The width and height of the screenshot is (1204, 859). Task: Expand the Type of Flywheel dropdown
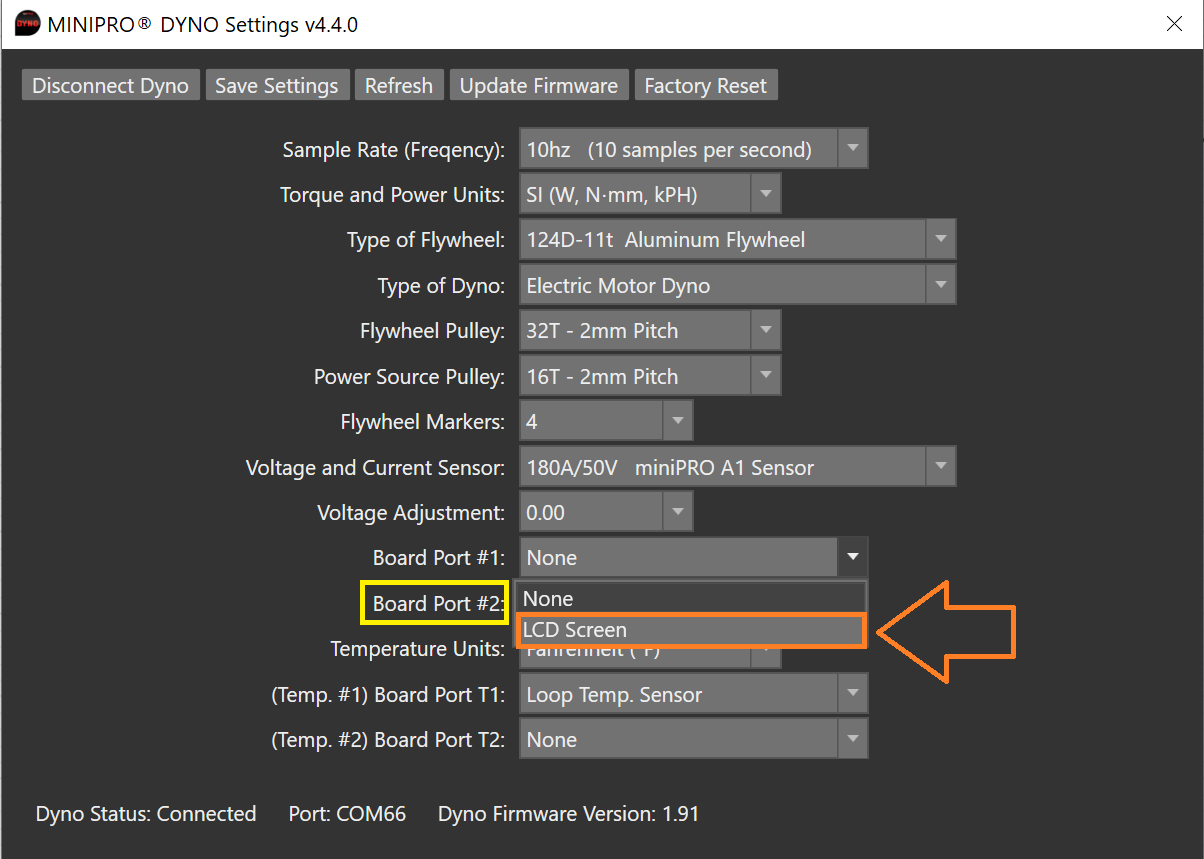(x=738, y=240)
